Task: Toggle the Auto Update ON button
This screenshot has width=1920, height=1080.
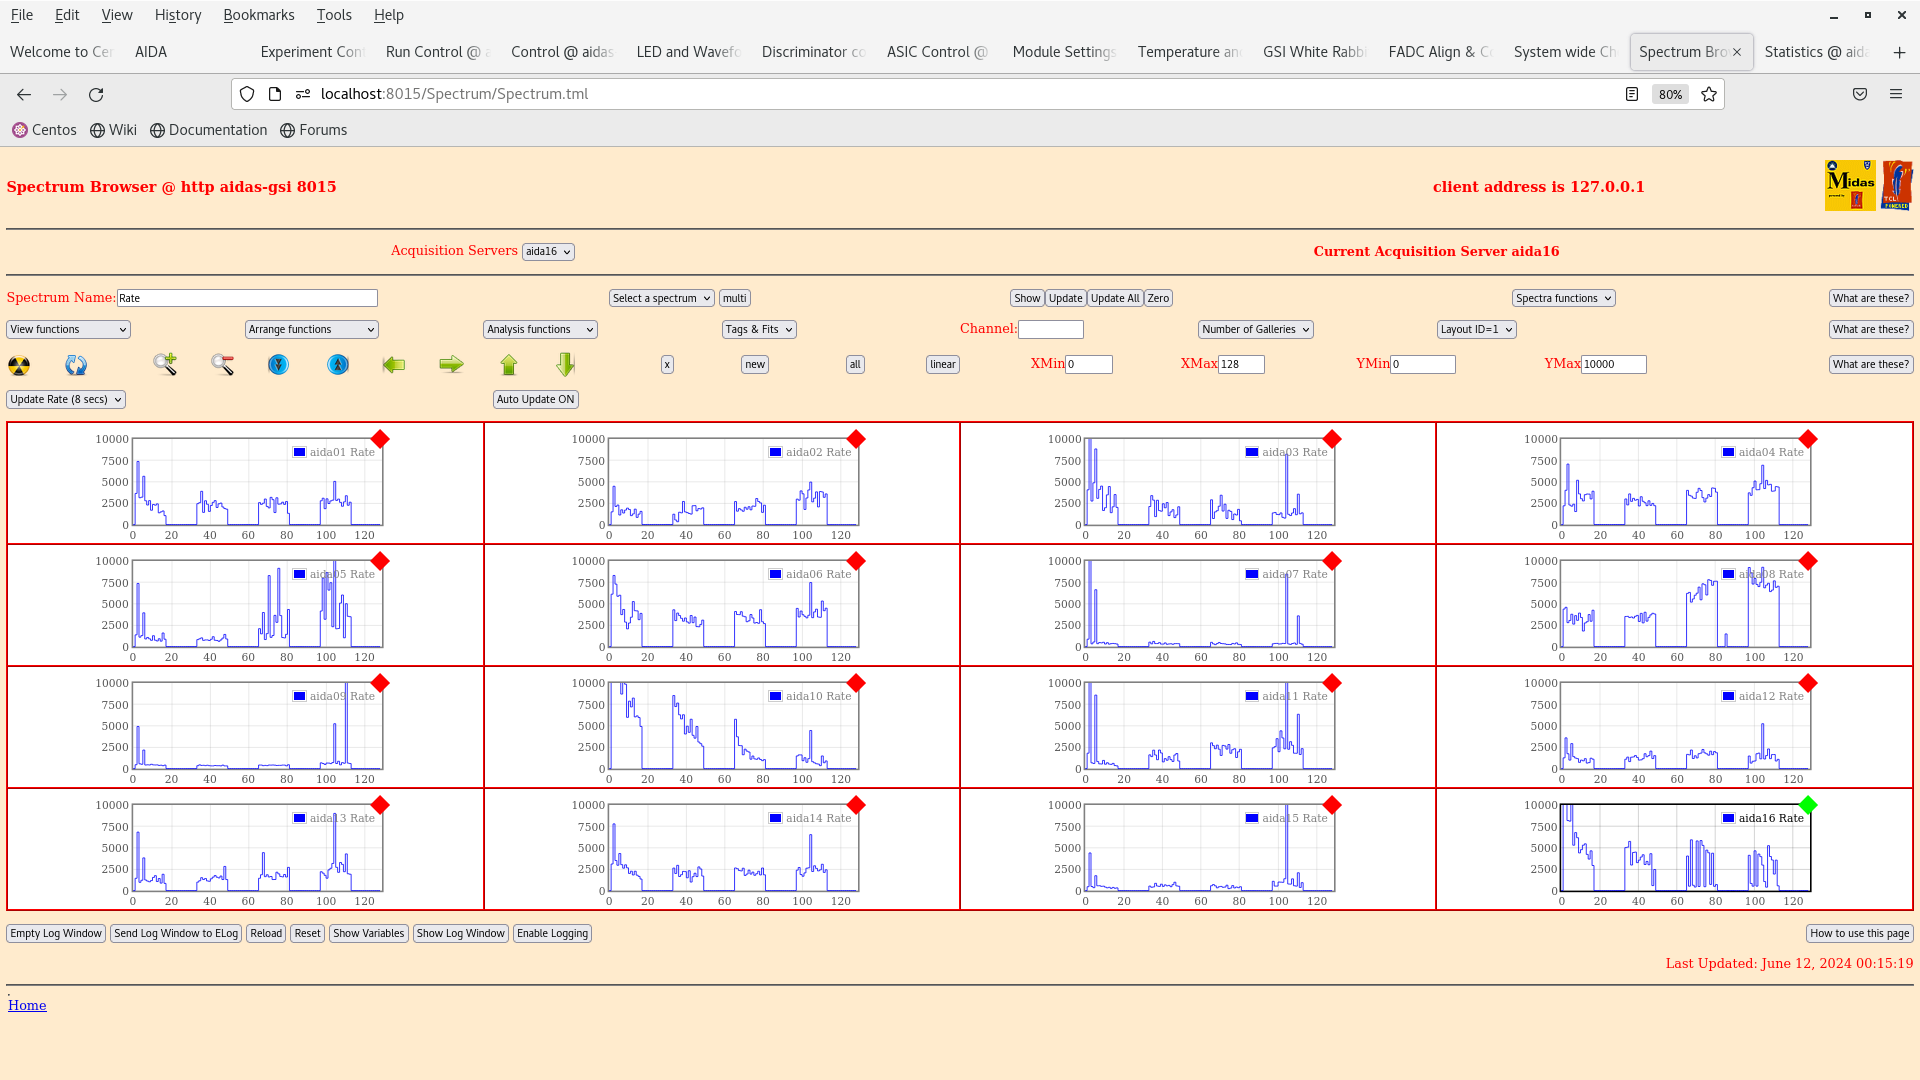Action: 535,399
